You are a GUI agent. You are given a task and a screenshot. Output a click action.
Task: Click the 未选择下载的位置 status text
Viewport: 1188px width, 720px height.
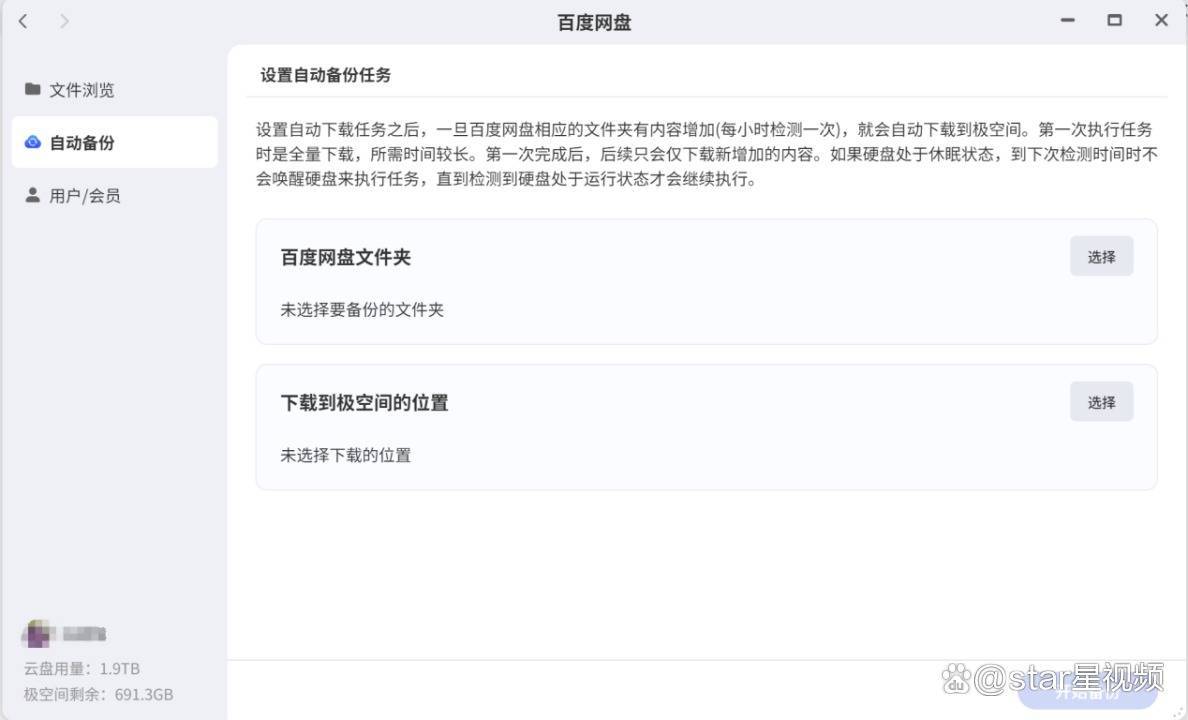[345, 455]
